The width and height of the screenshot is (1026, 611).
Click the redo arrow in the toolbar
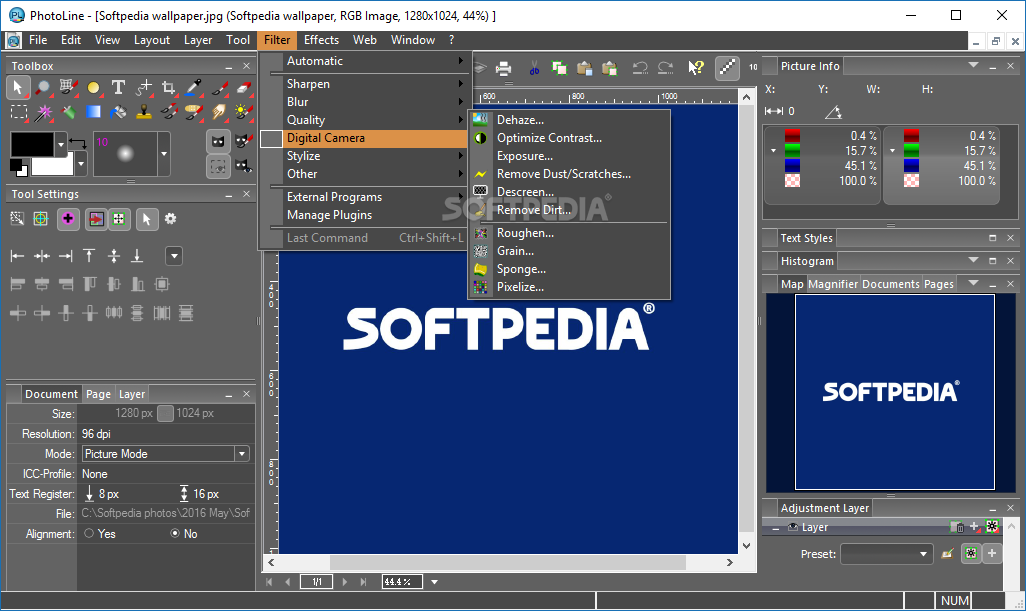point(665,68)
